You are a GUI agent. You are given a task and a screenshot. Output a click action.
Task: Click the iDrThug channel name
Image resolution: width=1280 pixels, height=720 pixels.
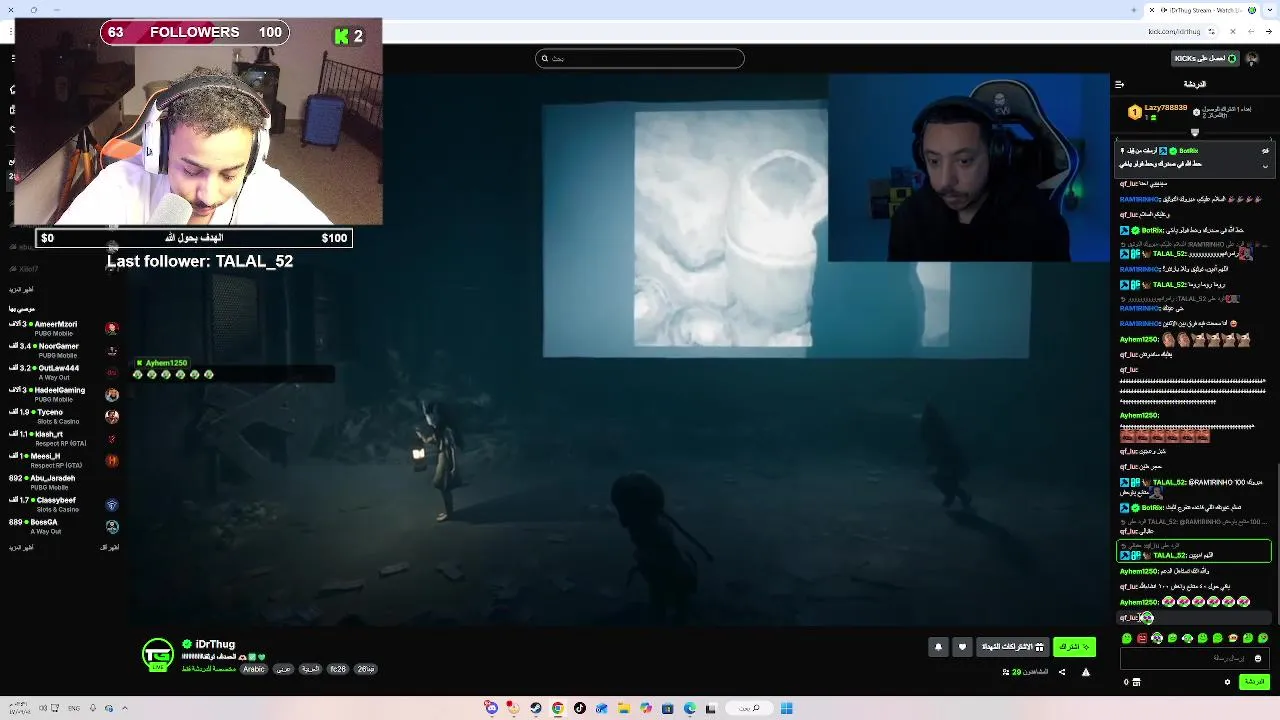point(215,645)
